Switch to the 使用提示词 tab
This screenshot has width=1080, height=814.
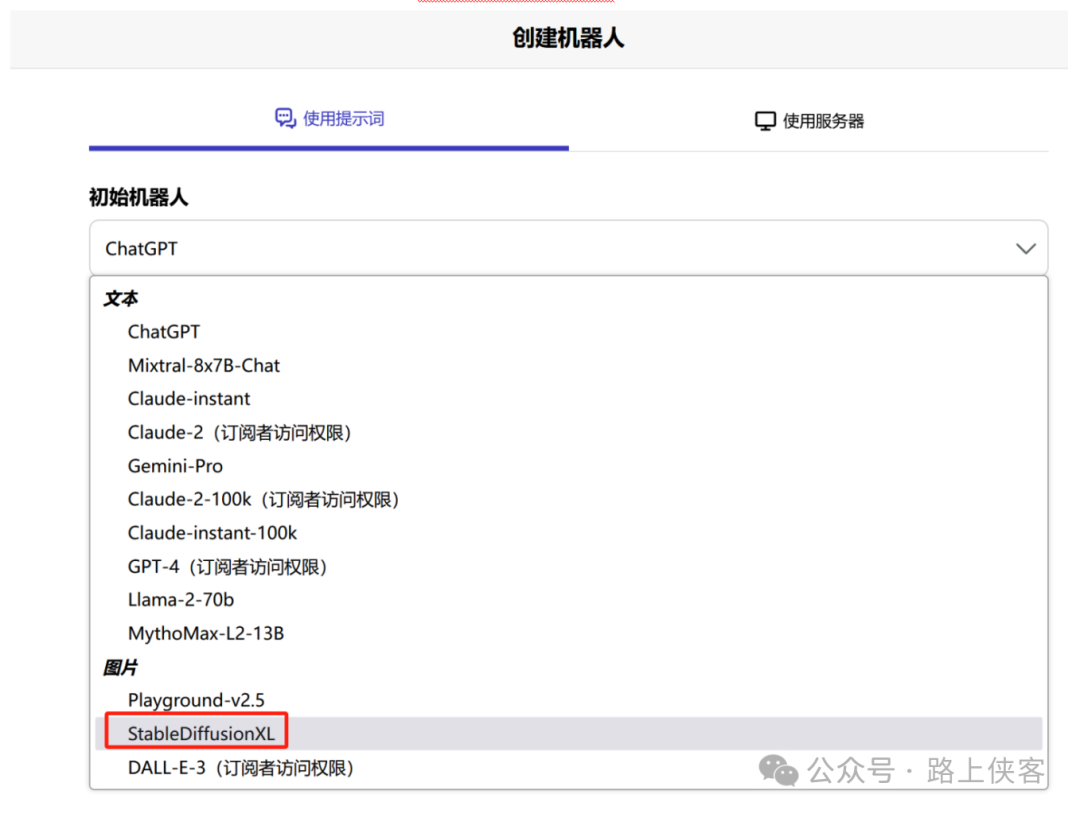329,119
